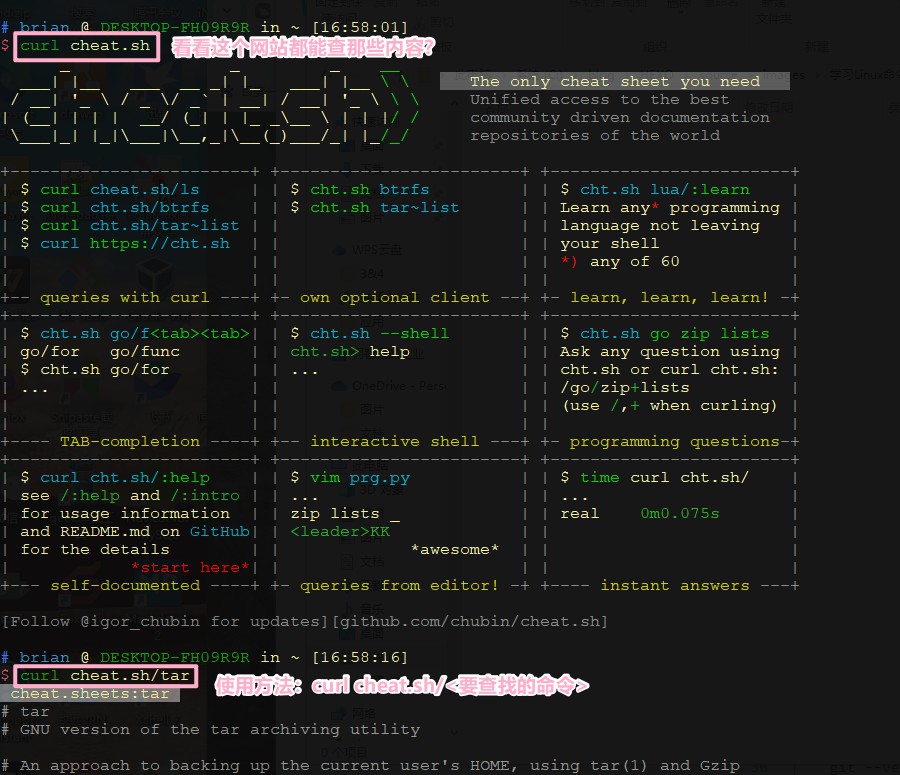This screenshot has width=900, height=775.
Task: Click the example 'curl cht.sh/tar~list'
Action: tap(139, 225)
